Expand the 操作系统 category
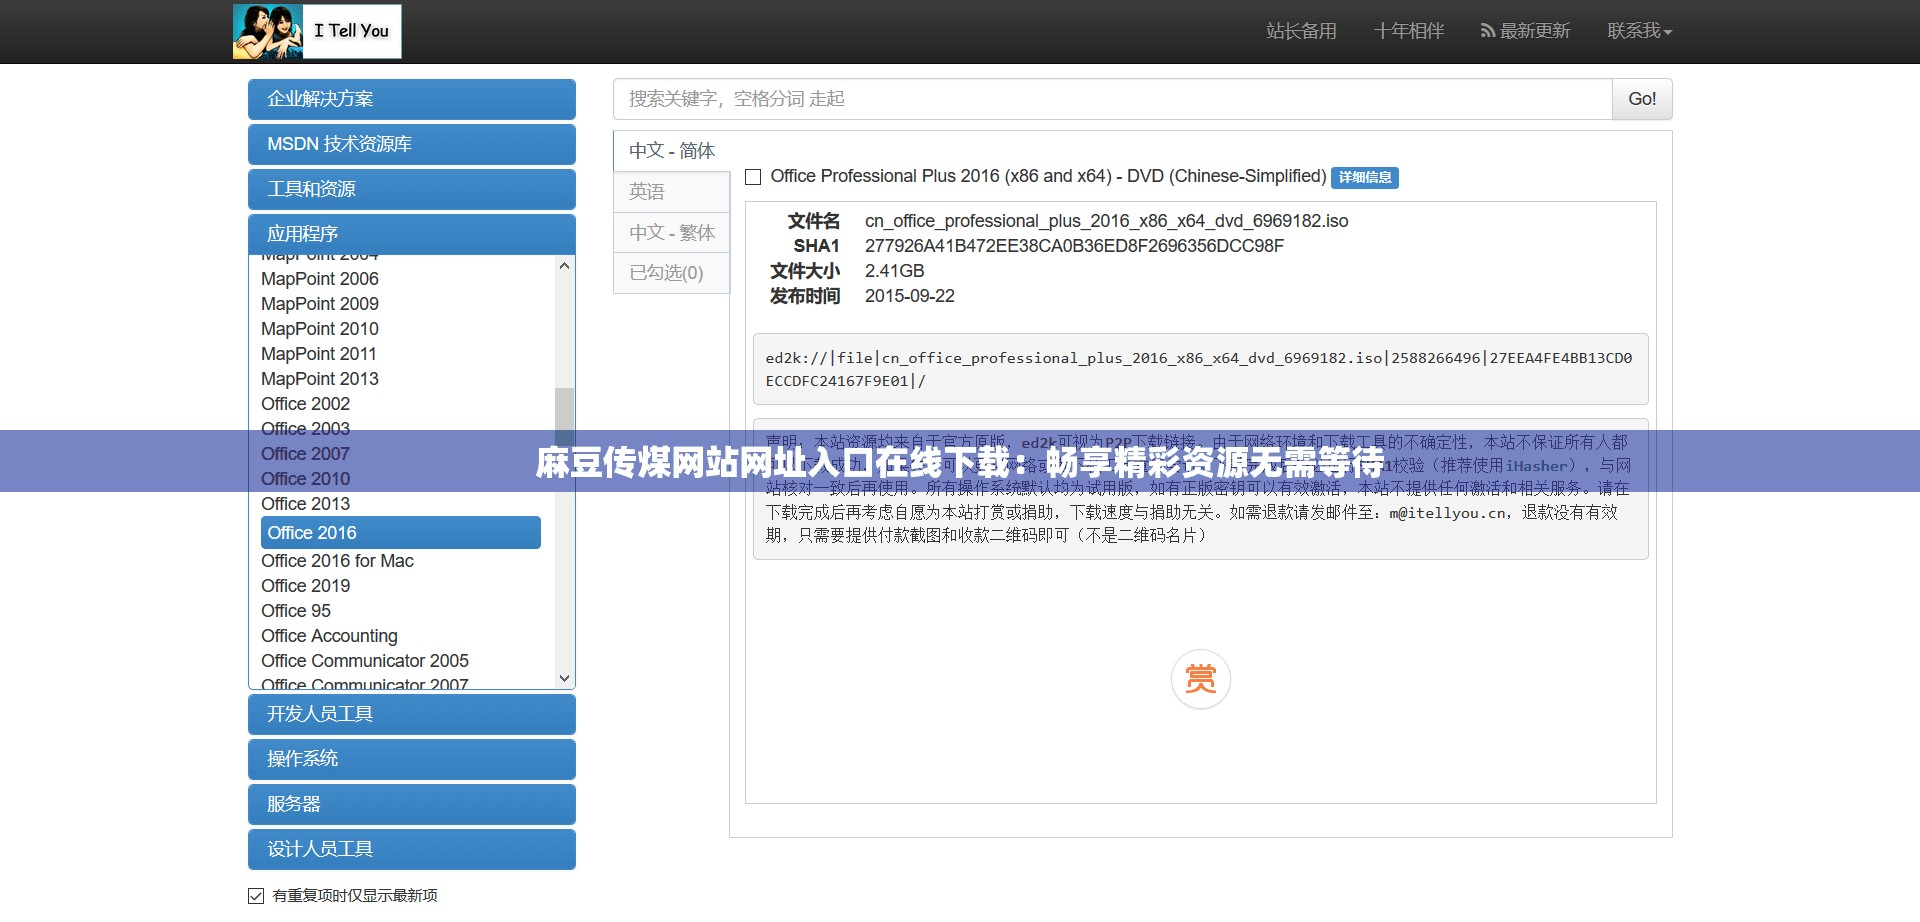 click(412, 759)
